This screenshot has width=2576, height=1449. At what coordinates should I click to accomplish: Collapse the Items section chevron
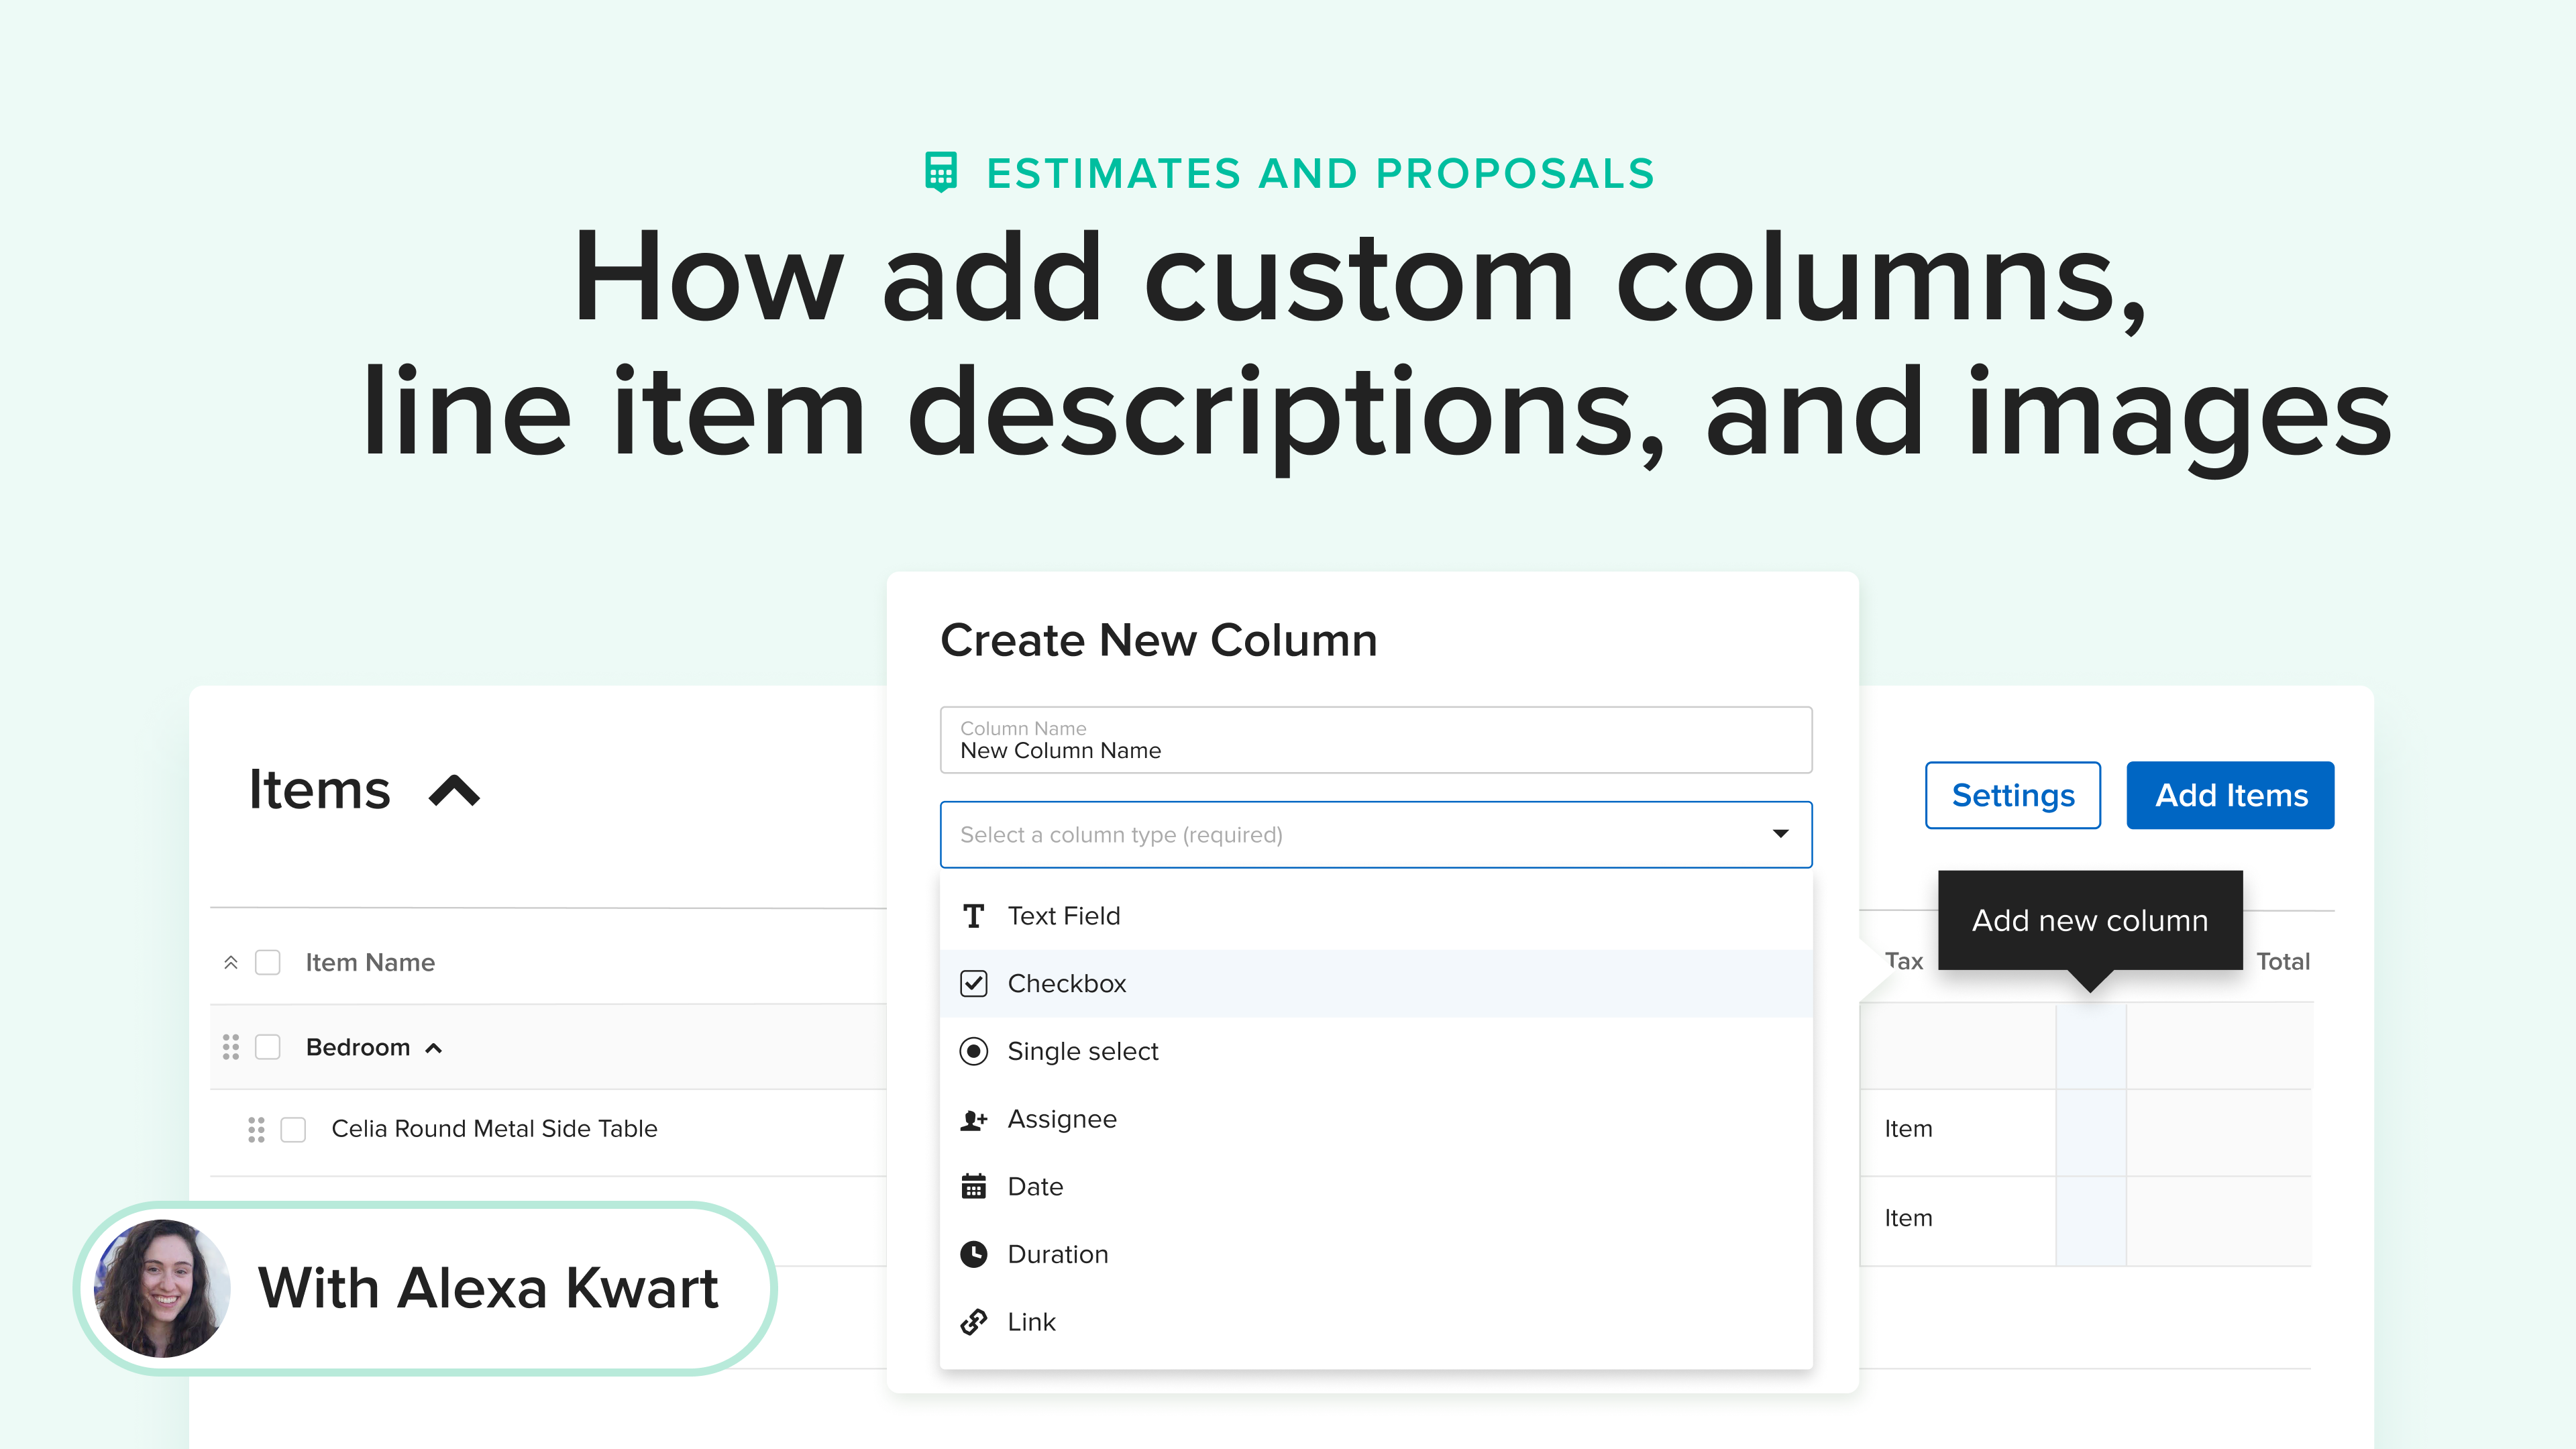[455, 791]
